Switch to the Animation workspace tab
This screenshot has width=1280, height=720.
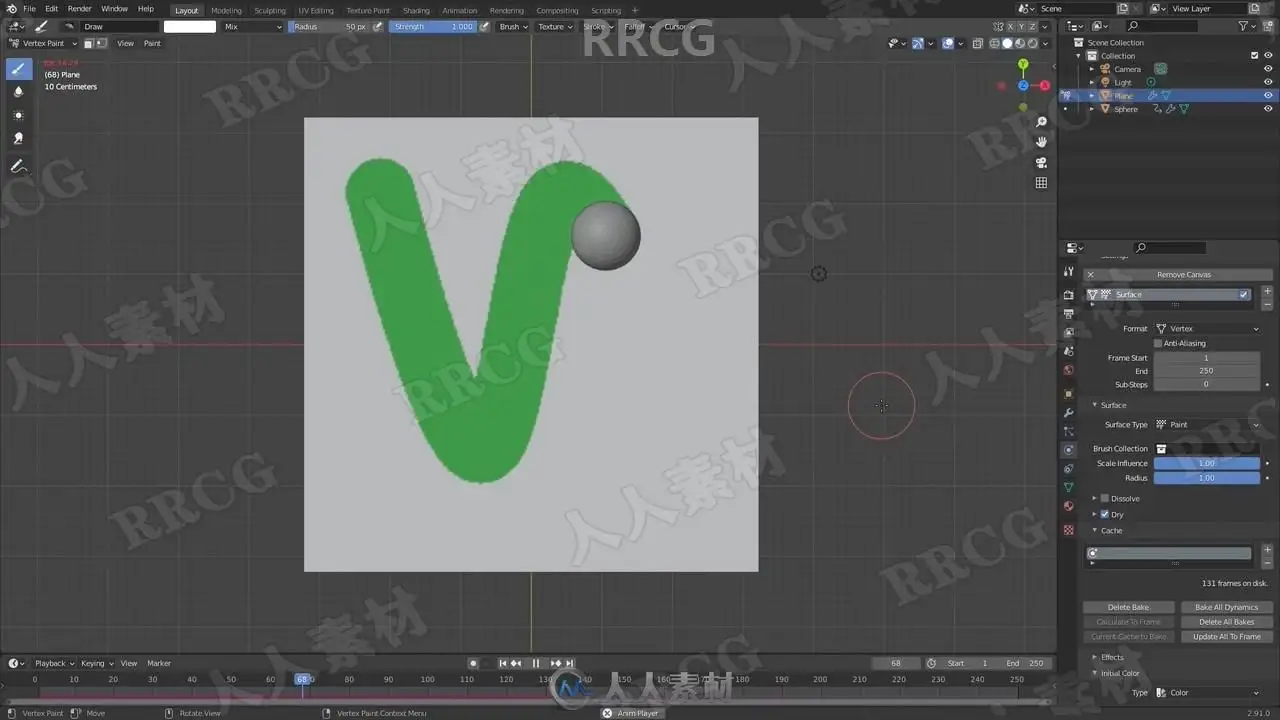(x=460, y=10)
